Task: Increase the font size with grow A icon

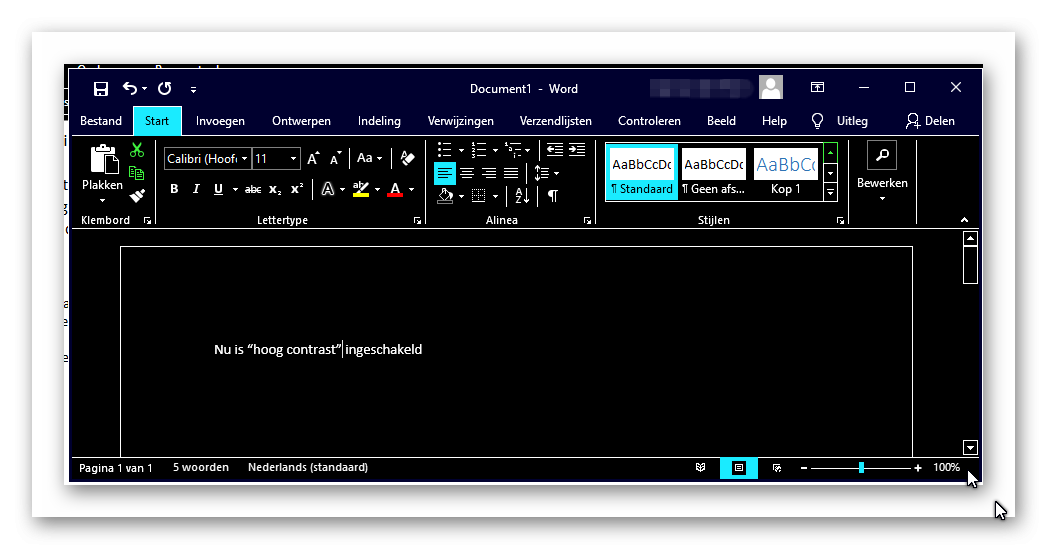Action: point(313,158)
